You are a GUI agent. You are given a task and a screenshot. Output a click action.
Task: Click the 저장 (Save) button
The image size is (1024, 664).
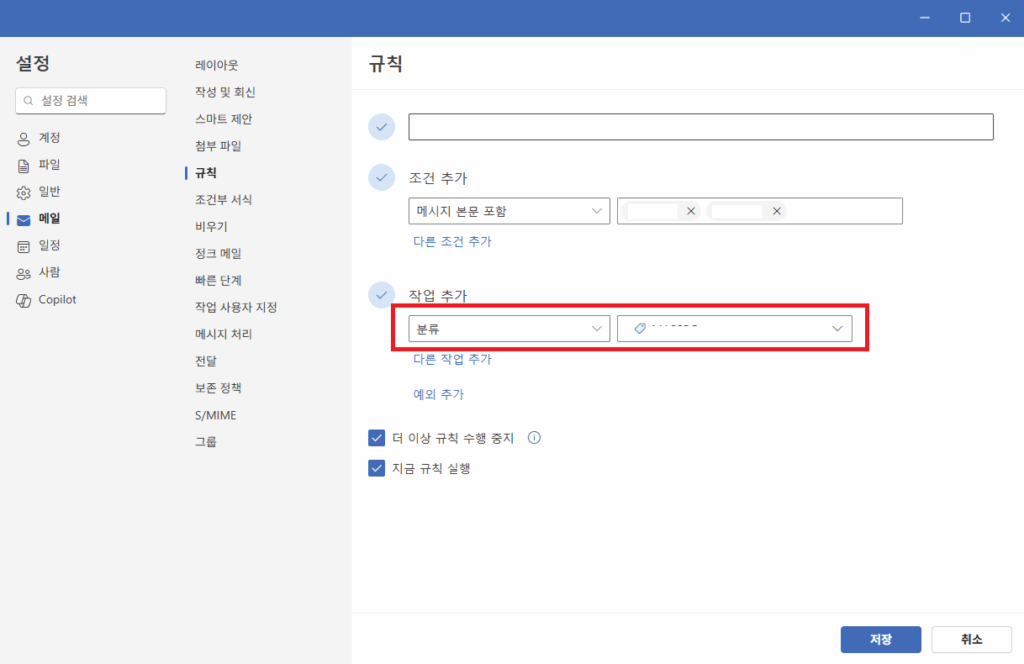880,639
